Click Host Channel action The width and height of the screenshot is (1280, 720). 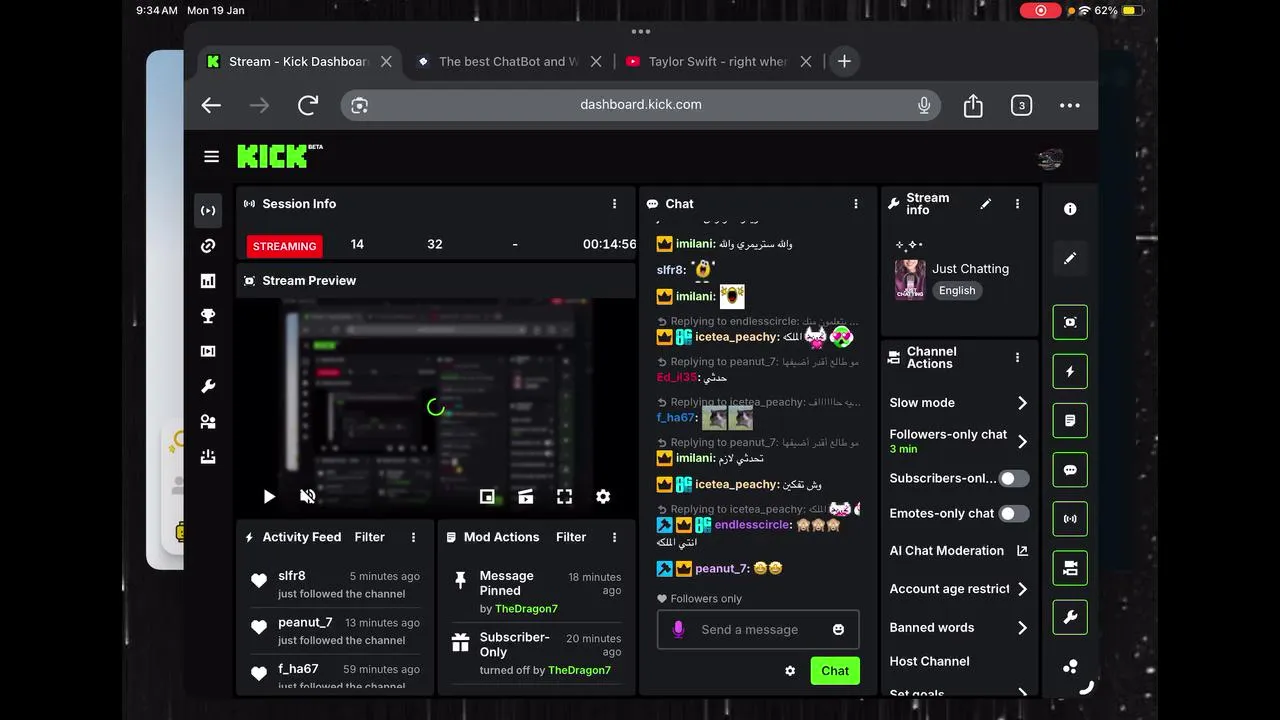tap(929, 661)
